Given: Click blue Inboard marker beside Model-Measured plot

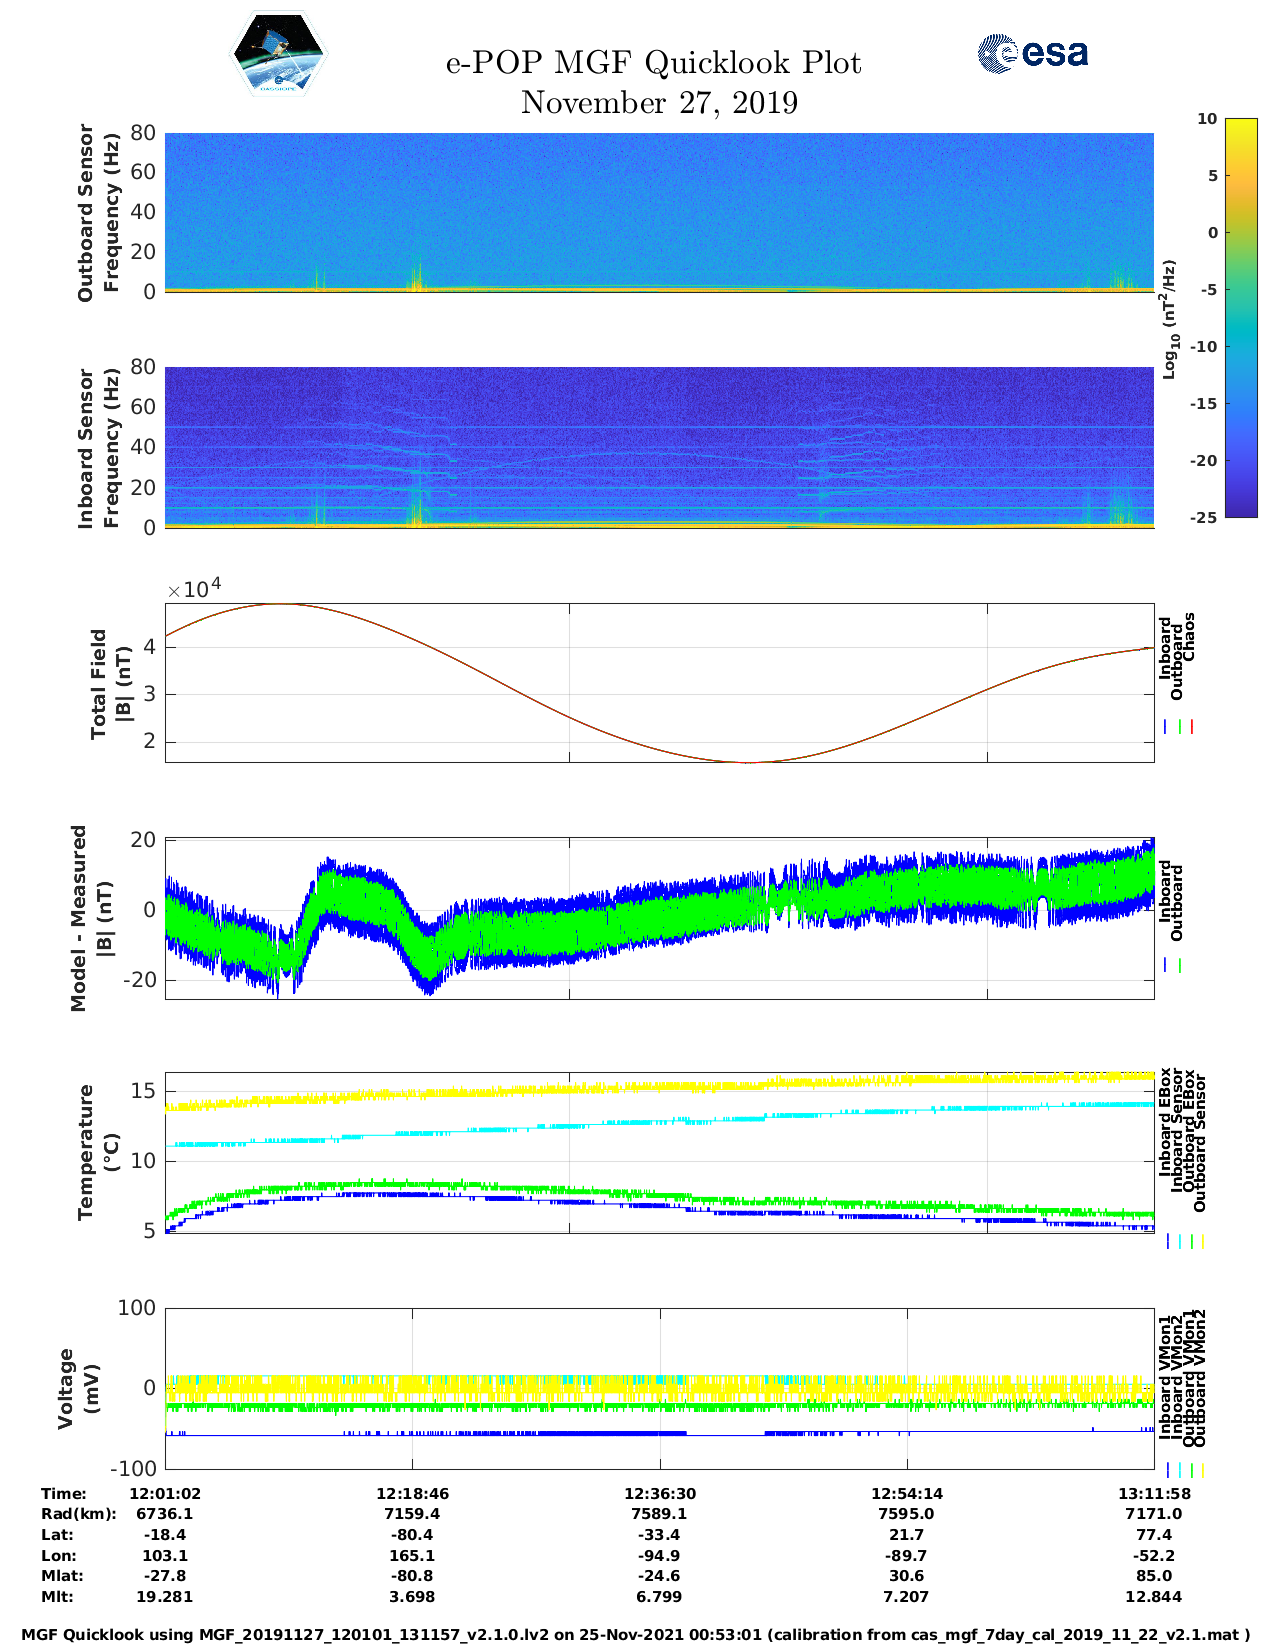Looking at the screenshot, I should tap(1166, 966).
